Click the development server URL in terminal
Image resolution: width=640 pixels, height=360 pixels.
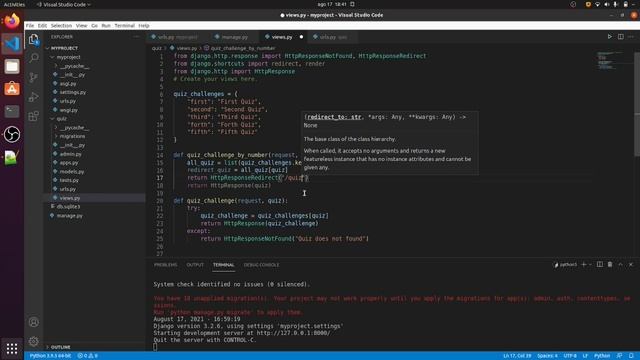[x=293, y=333]
